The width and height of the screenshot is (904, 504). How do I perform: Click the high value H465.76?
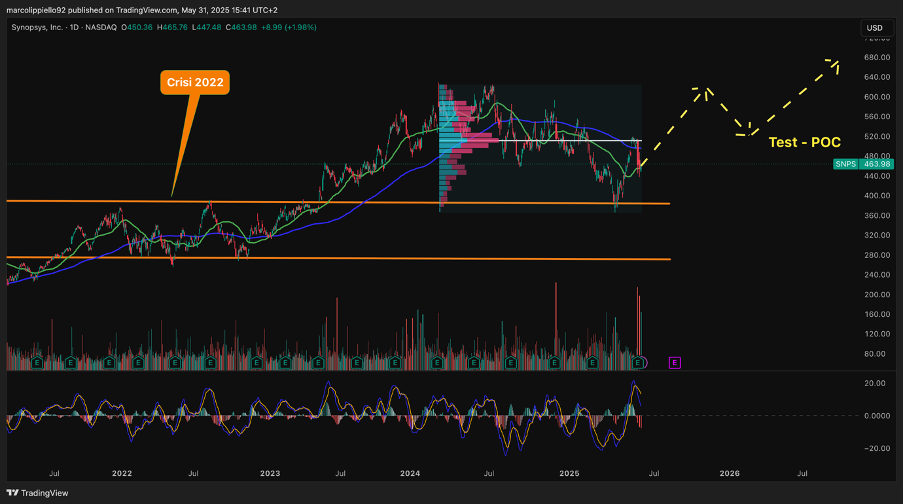click(172, 27)
